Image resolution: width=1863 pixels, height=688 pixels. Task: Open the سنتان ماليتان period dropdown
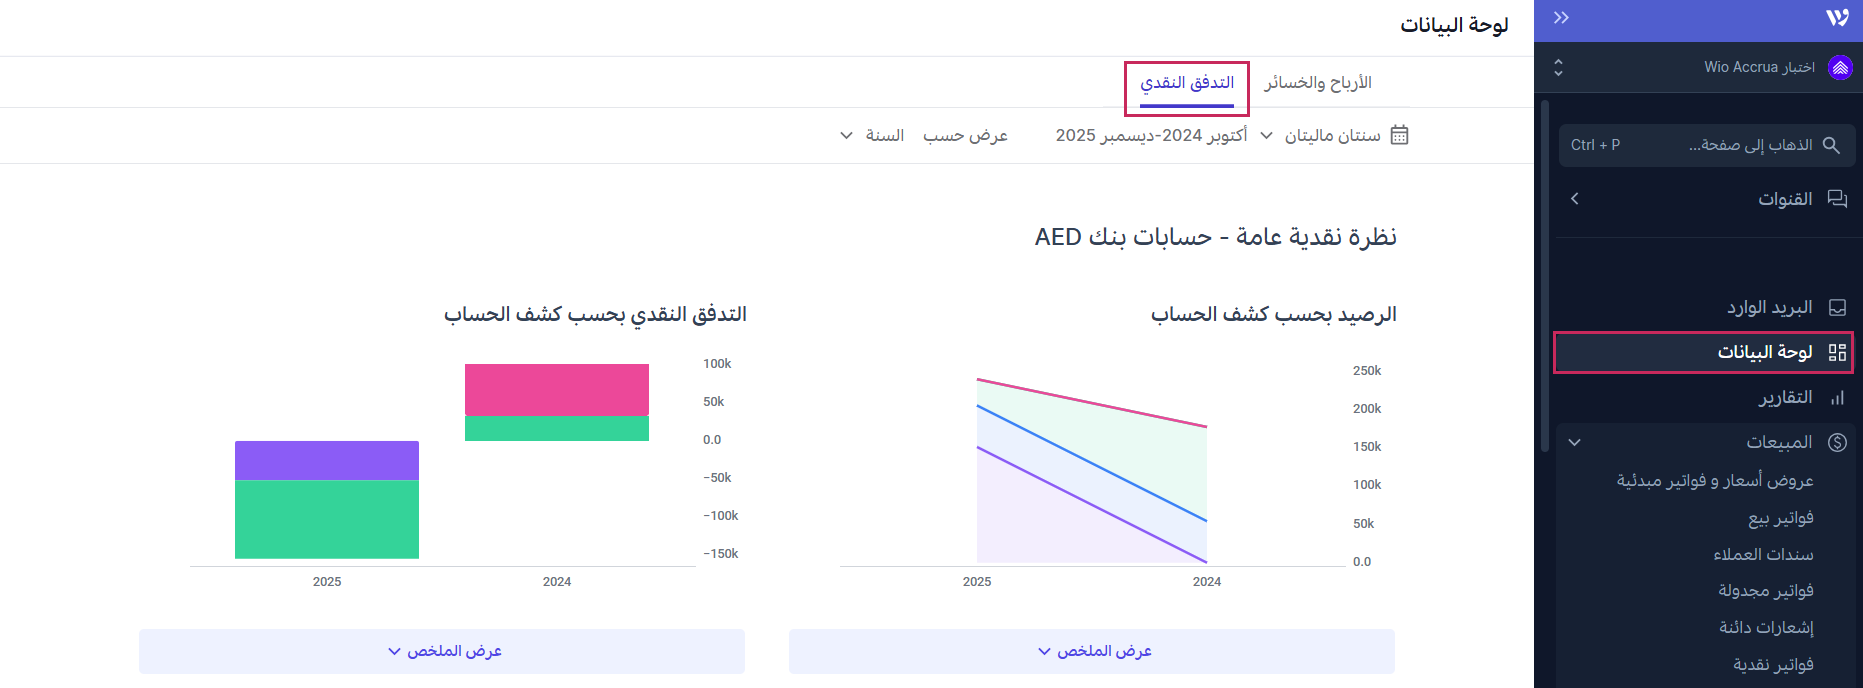click(1322, 135)
